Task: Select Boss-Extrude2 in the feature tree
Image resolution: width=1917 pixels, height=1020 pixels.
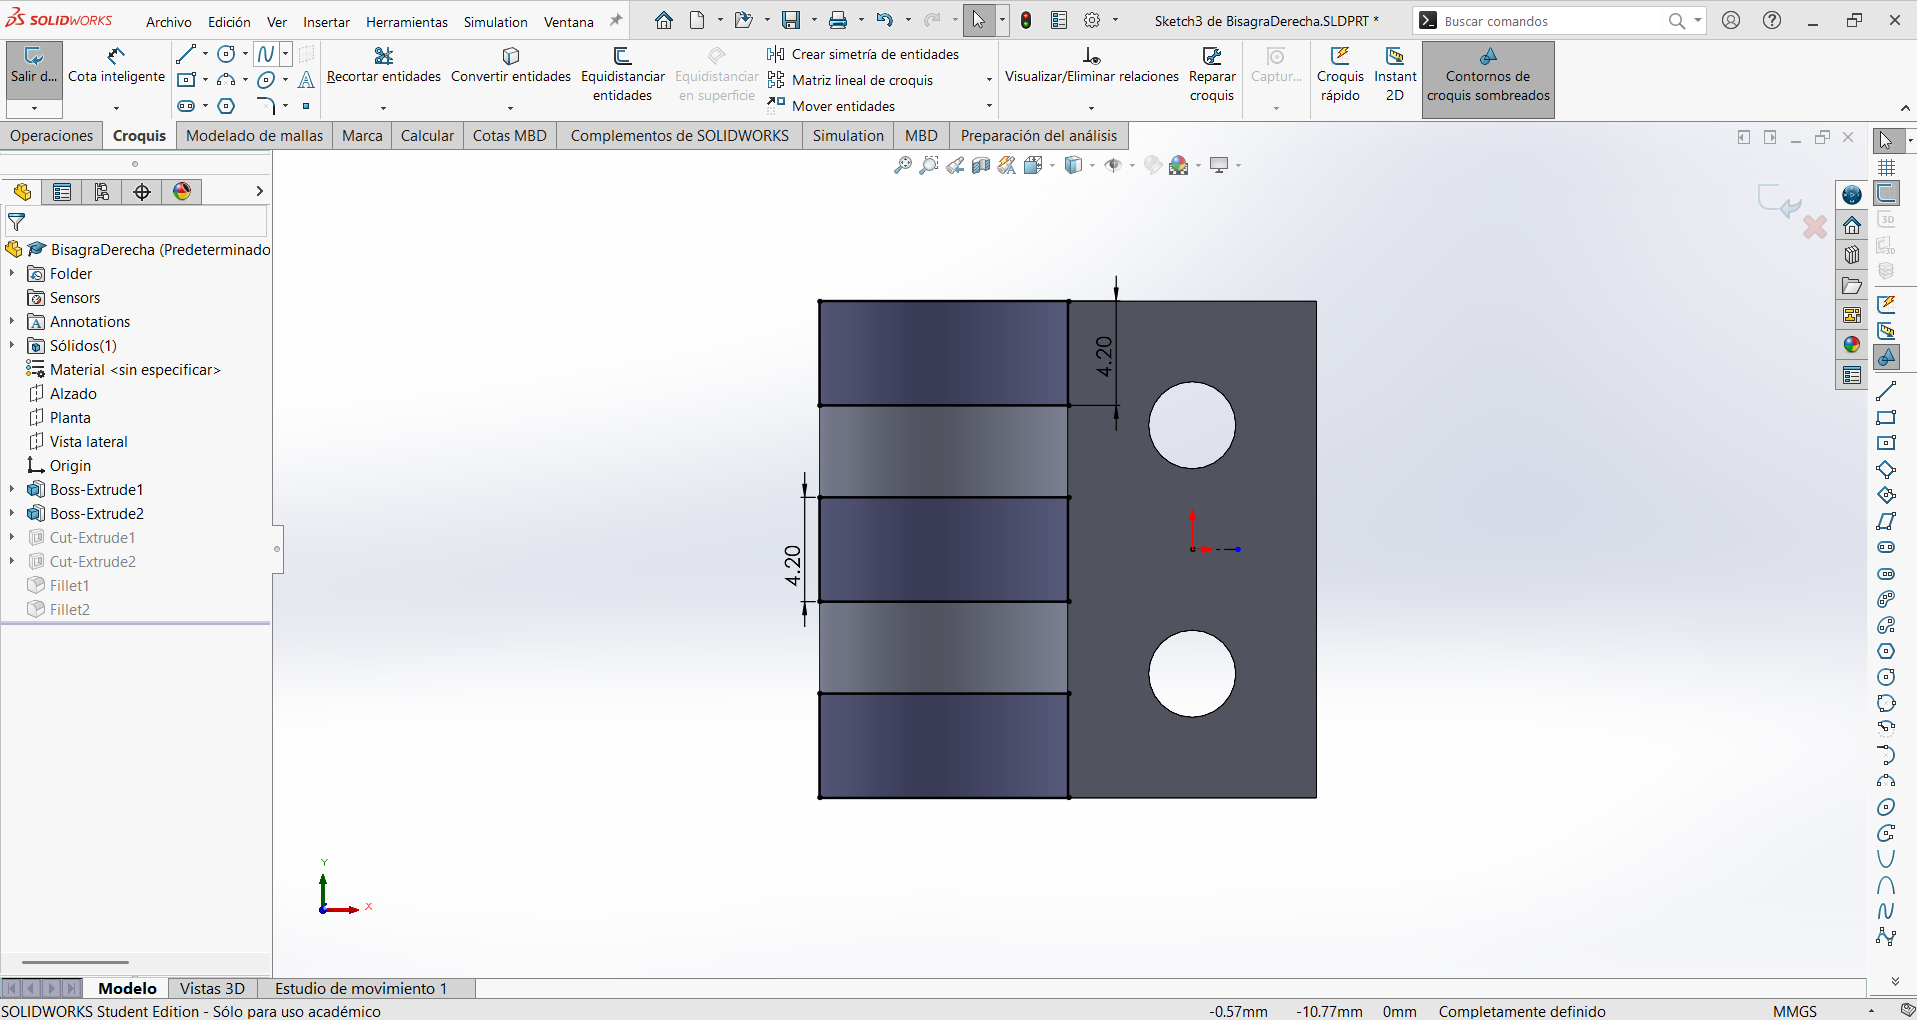Action: tap(97, 513)
